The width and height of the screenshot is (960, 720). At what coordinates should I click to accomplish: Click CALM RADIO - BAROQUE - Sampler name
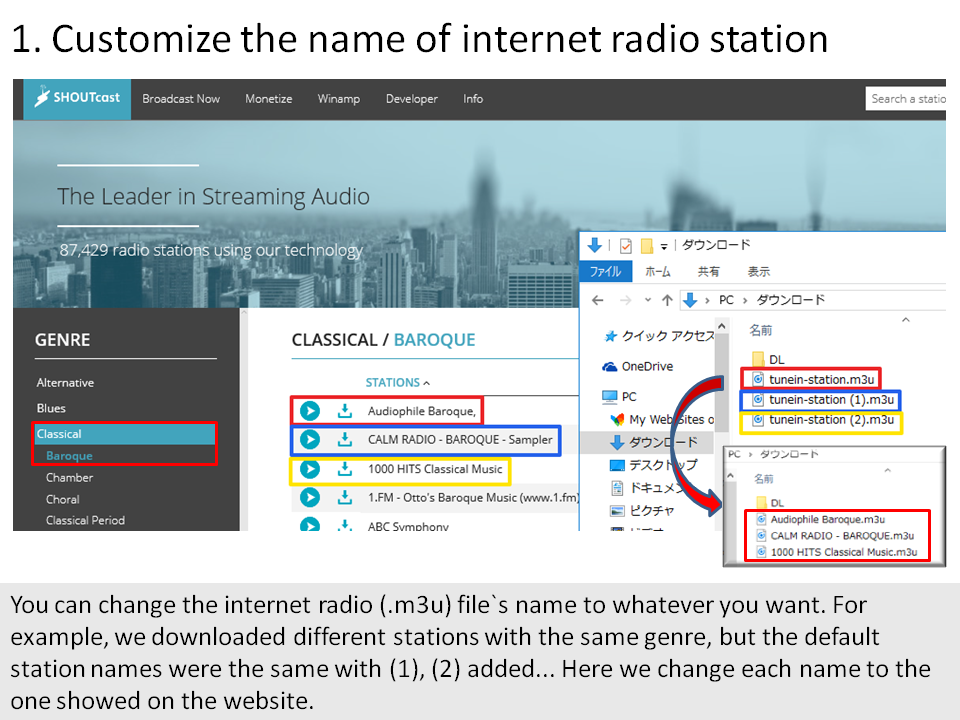[460, 440]
